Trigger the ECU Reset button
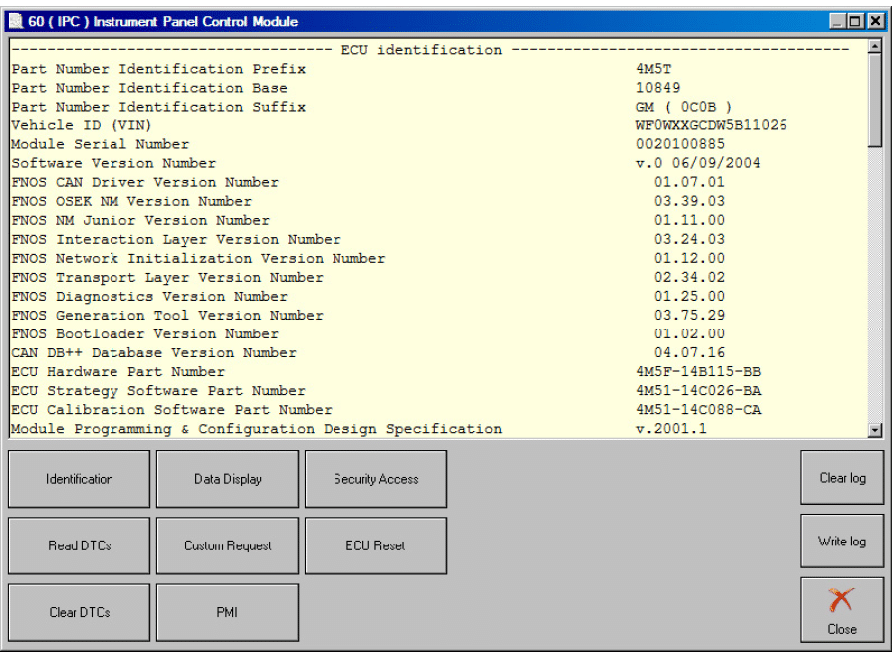892x658 pixels. click(376, 546)
